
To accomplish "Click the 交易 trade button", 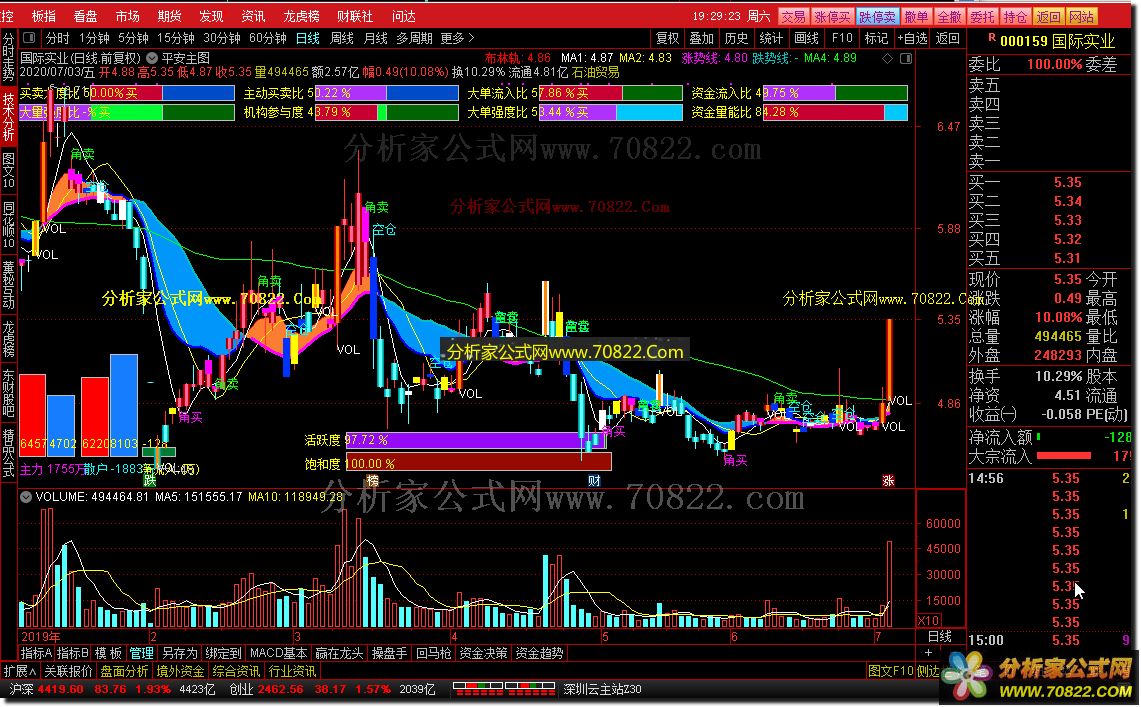I will click(x=793, y=17).
